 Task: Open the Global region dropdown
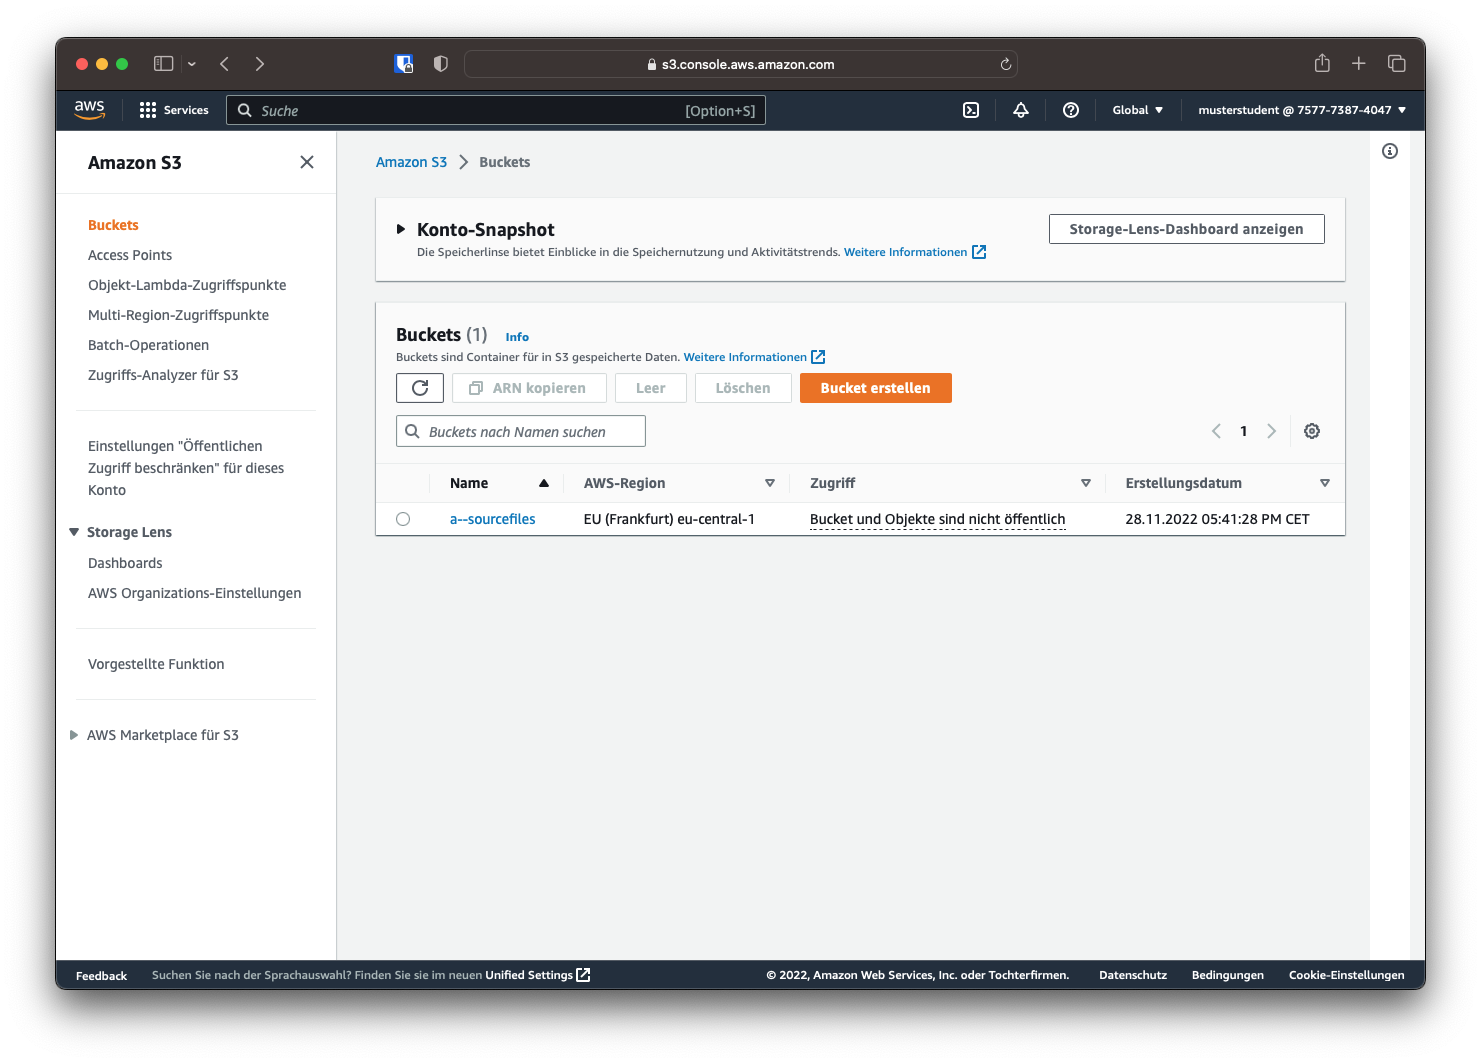[1138, 110]
